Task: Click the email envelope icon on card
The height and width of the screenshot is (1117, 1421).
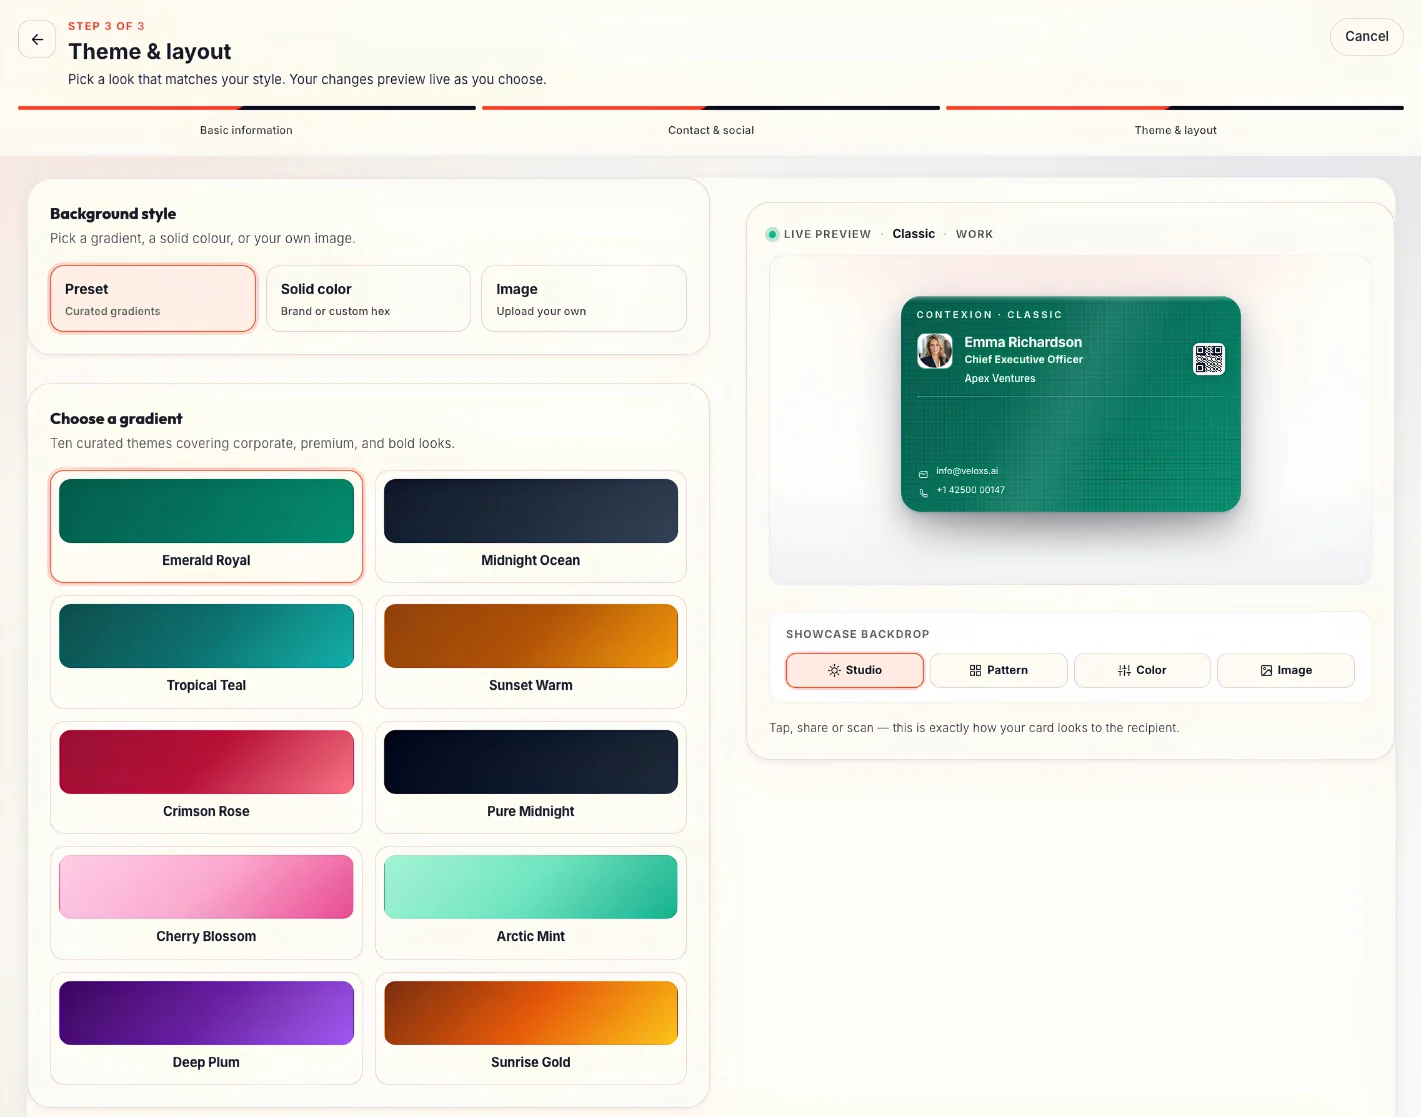Action: 923,474
